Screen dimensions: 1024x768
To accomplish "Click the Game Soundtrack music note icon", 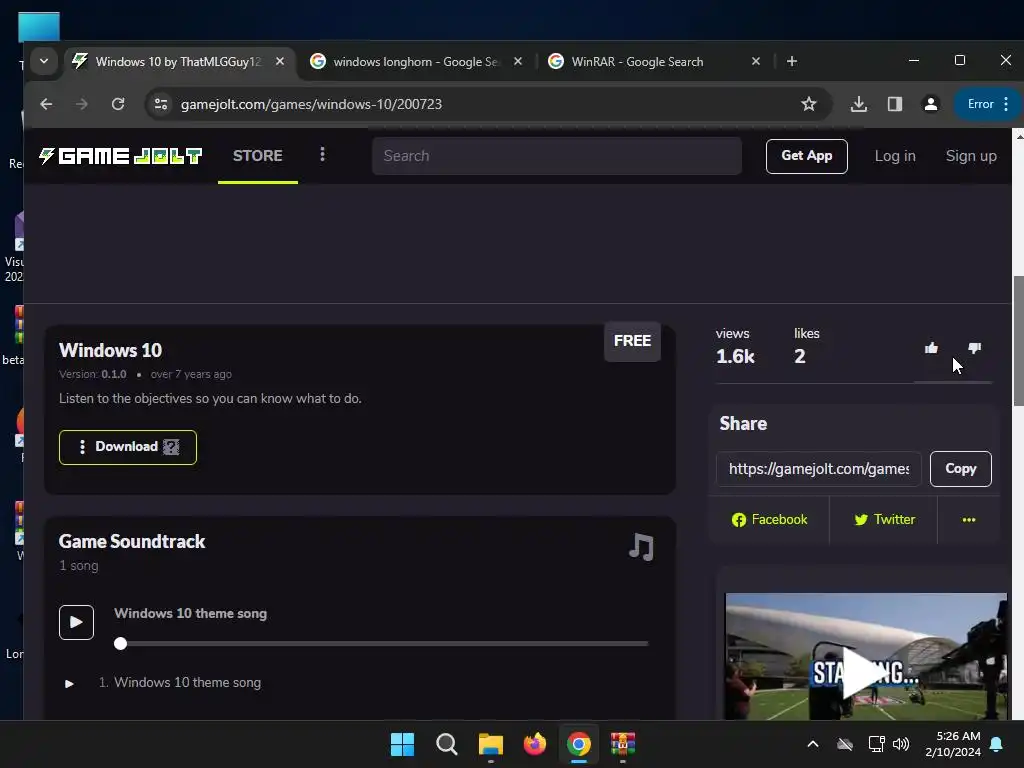I will coord(641,547).
